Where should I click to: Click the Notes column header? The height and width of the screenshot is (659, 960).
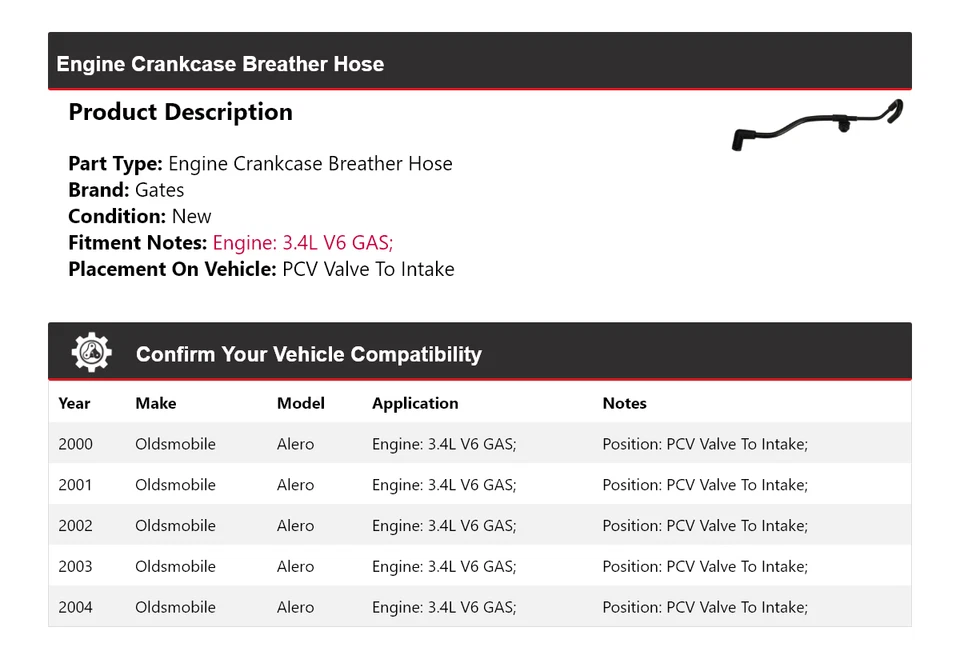(624, 403)
